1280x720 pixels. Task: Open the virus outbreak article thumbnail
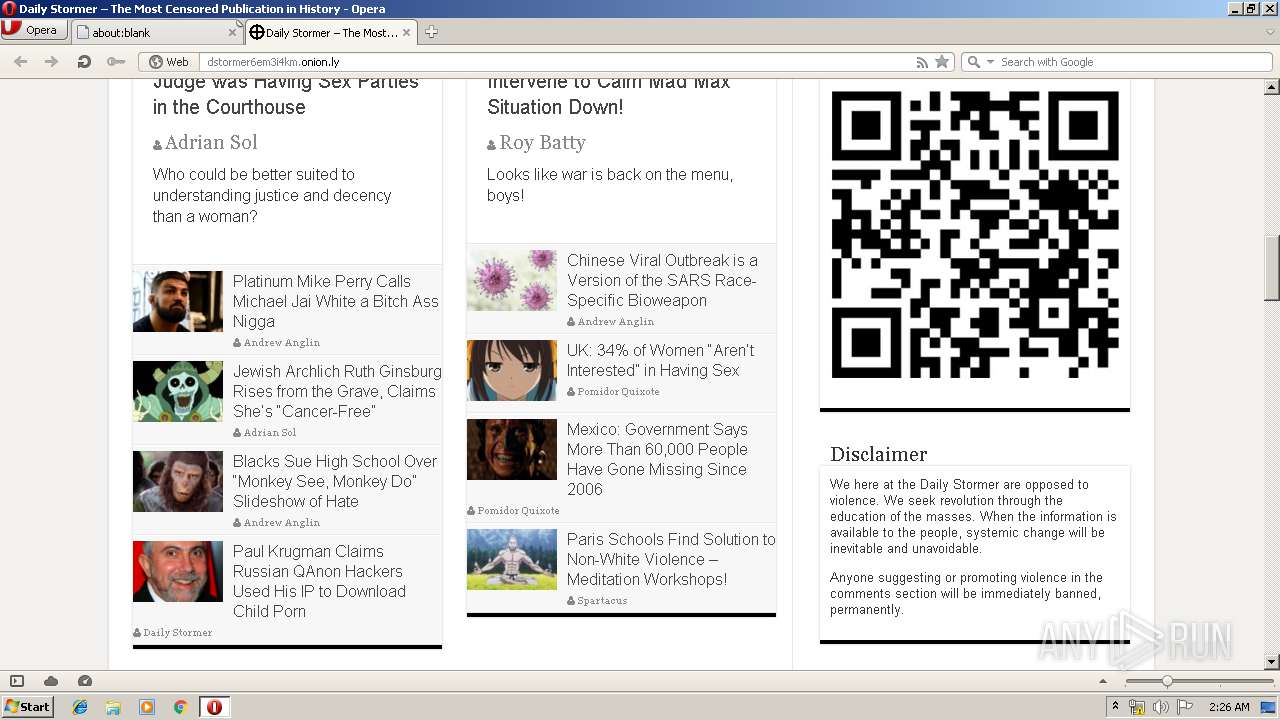point(512,280)
